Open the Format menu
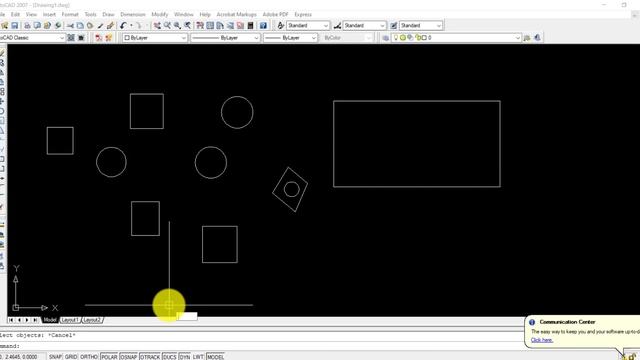640x360 pixels. pyautogui.click(x=70, y=14)
